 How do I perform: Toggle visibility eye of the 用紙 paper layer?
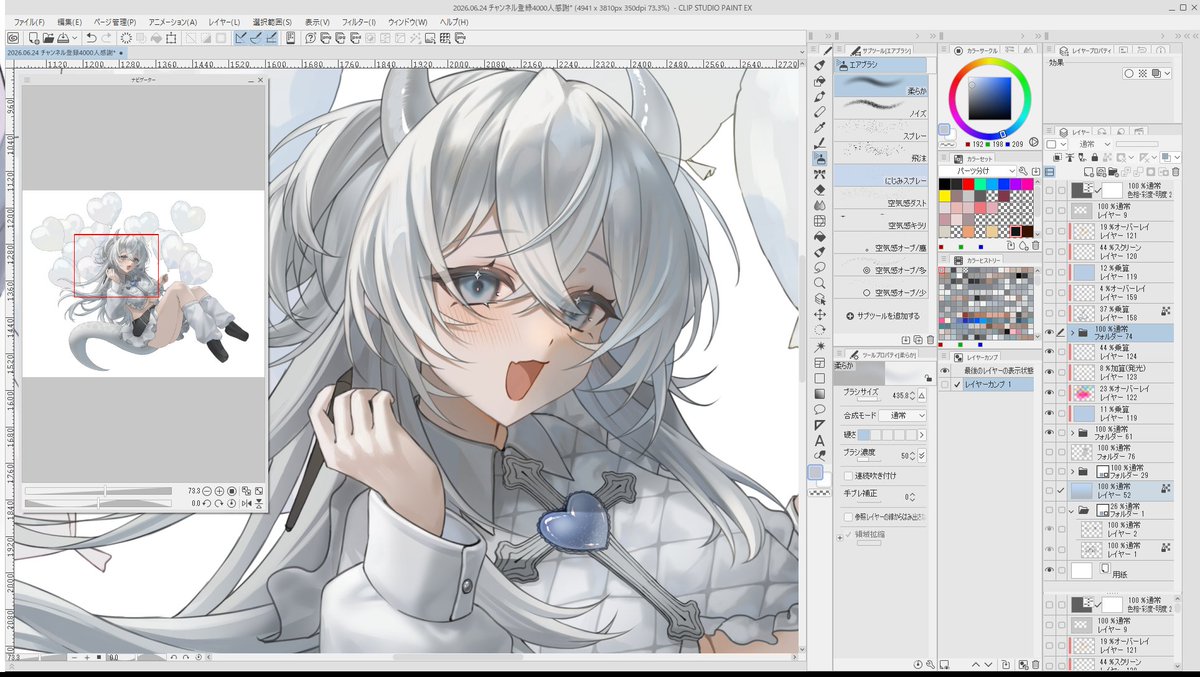coord(1049,570)
